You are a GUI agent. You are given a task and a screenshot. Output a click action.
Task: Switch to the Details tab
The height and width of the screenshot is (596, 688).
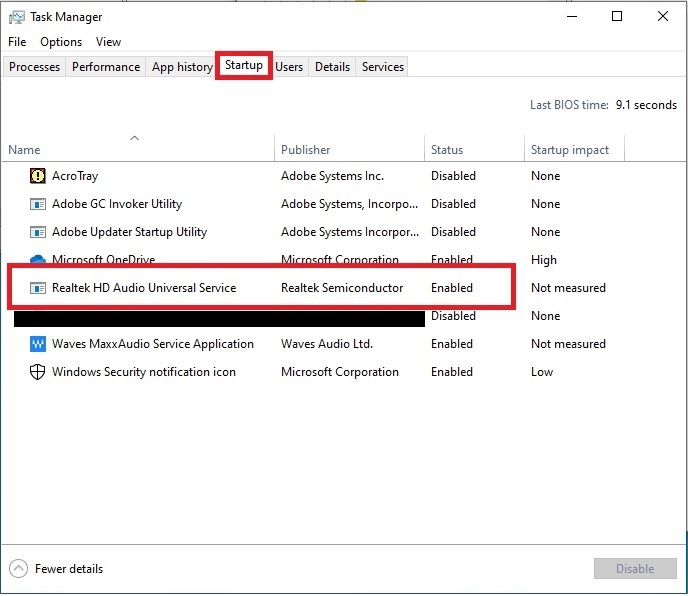332,67
